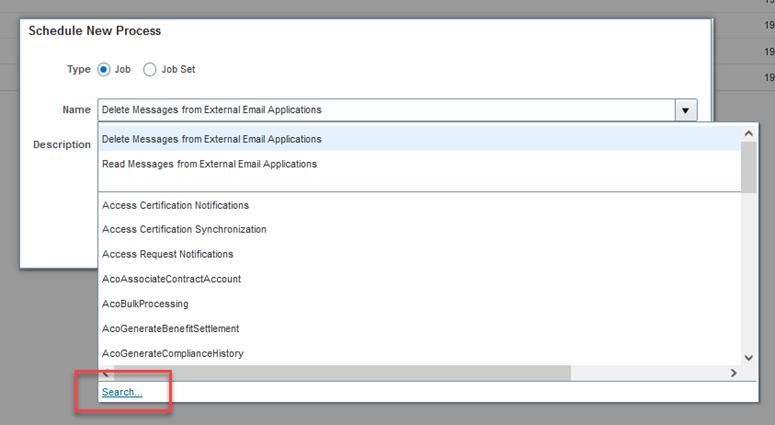Click the list scroll up arrow
This screenshot has height=425, width=775.
pyautogui.click(x=749, y=133)
